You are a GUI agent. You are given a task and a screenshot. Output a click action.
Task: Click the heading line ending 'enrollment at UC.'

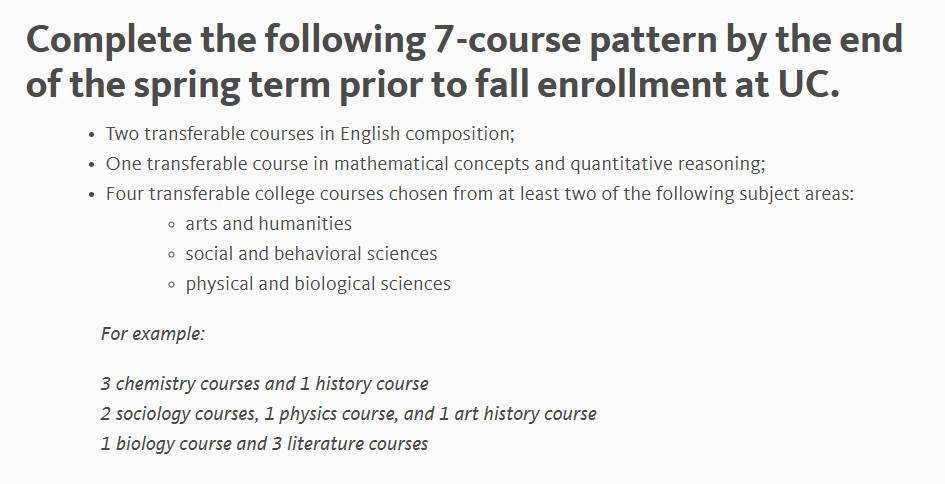pos(433,84)
